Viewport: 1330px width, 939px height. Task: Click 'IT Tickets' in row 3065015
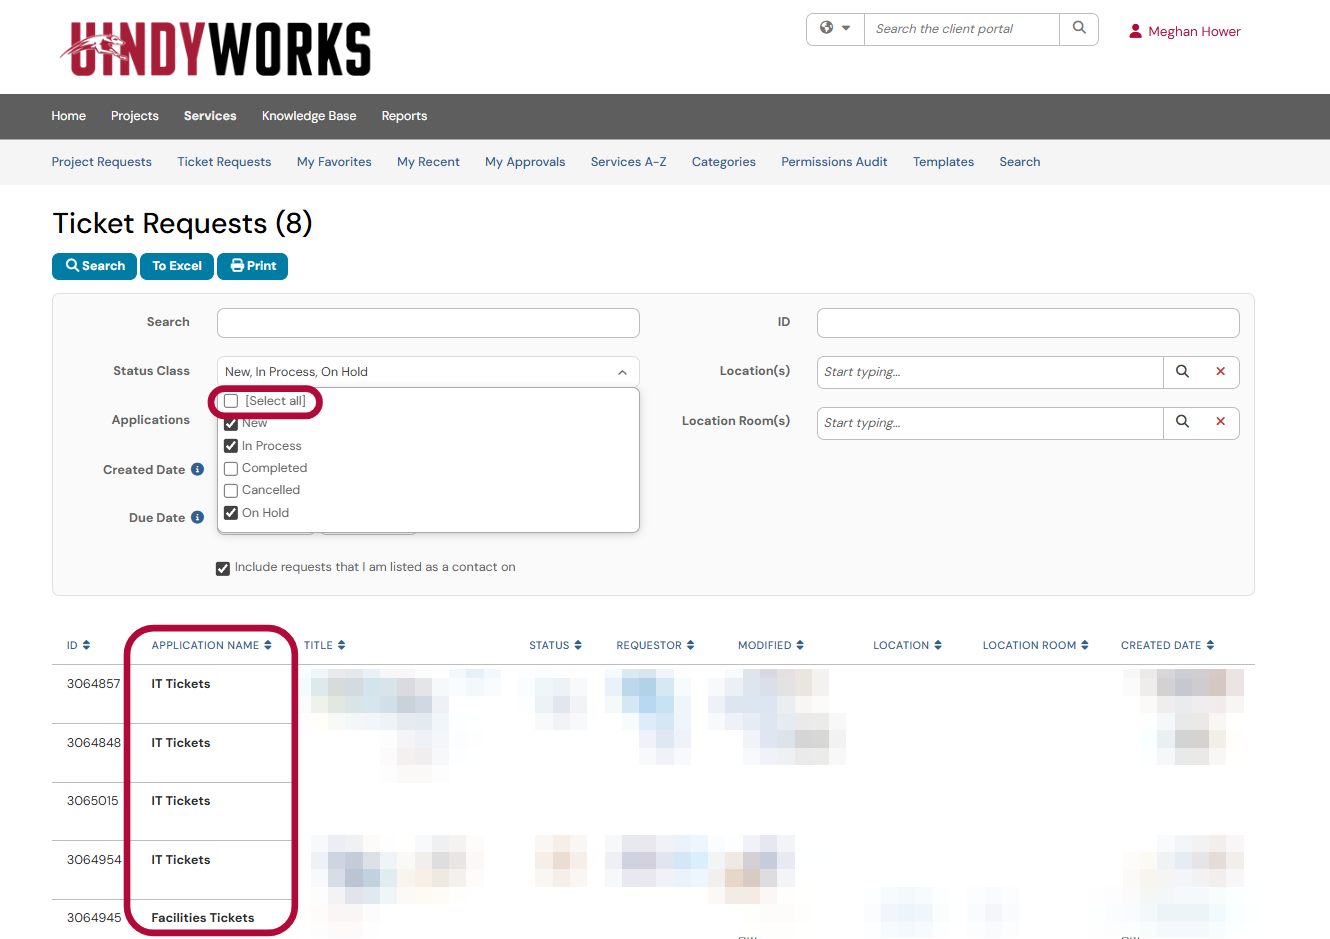pos(181,801)
